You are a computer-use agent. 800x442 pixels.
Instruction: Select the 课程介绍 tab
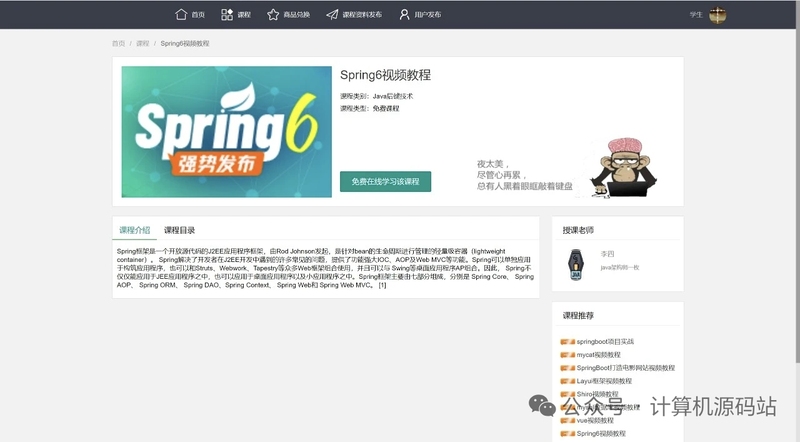pyautogui.click(x=134, y=230)
